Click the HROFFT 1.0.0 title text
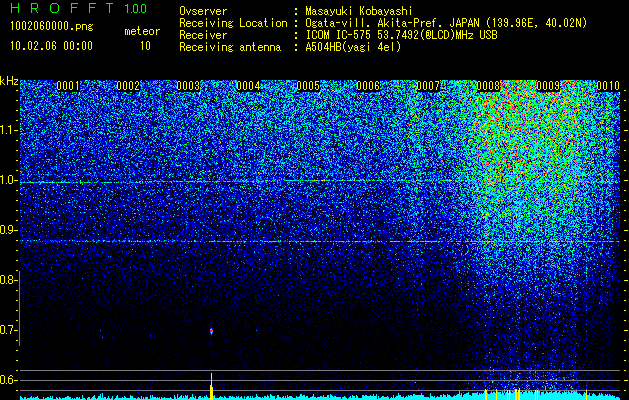This screenshot has height=400, width=629. (78, 8)
